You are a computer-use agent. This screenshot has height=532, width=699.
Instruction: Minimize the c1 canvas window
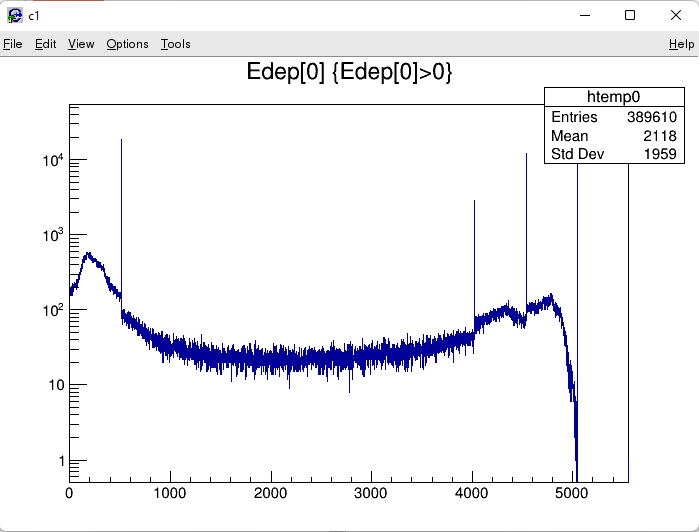tap(584, 15)
